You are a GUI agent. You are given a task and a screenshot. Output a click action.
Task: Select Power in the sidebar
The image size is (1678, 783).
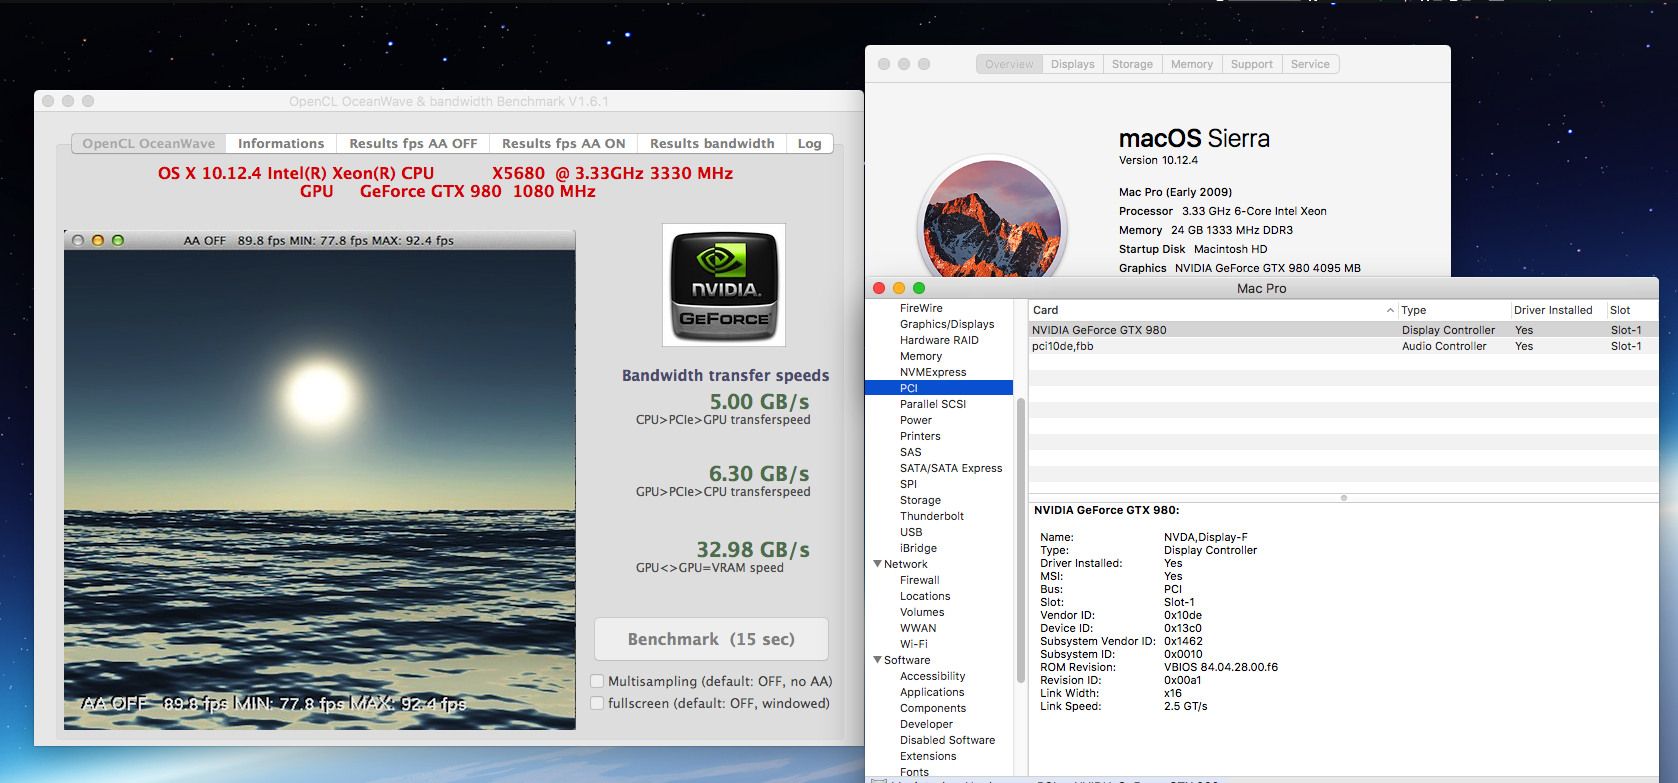[916, 420]
